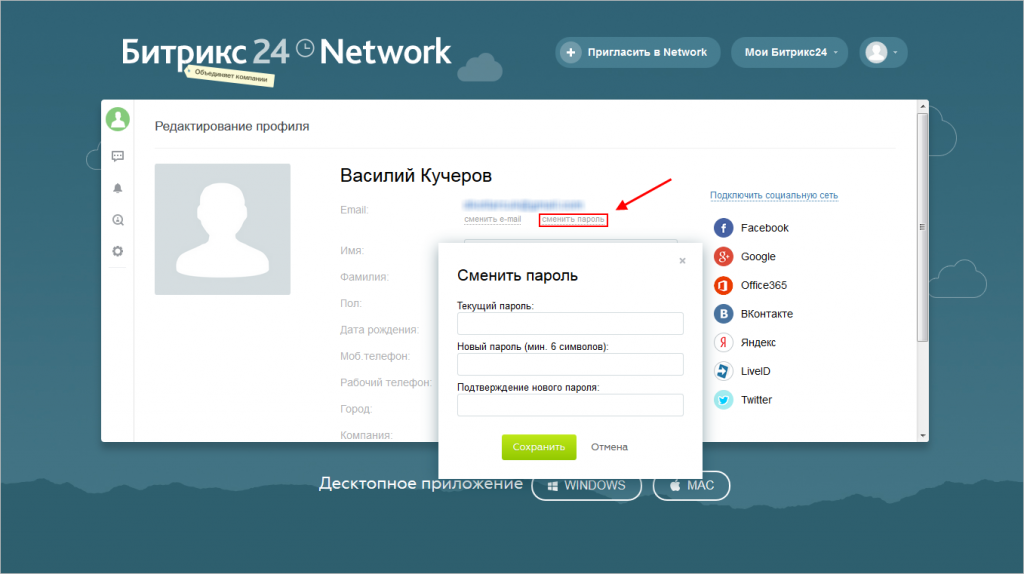1024x574 pixels.
Task: Focus the Подтверждение нового пароля field
Action: pyautogui.click(x=570, y=405)
